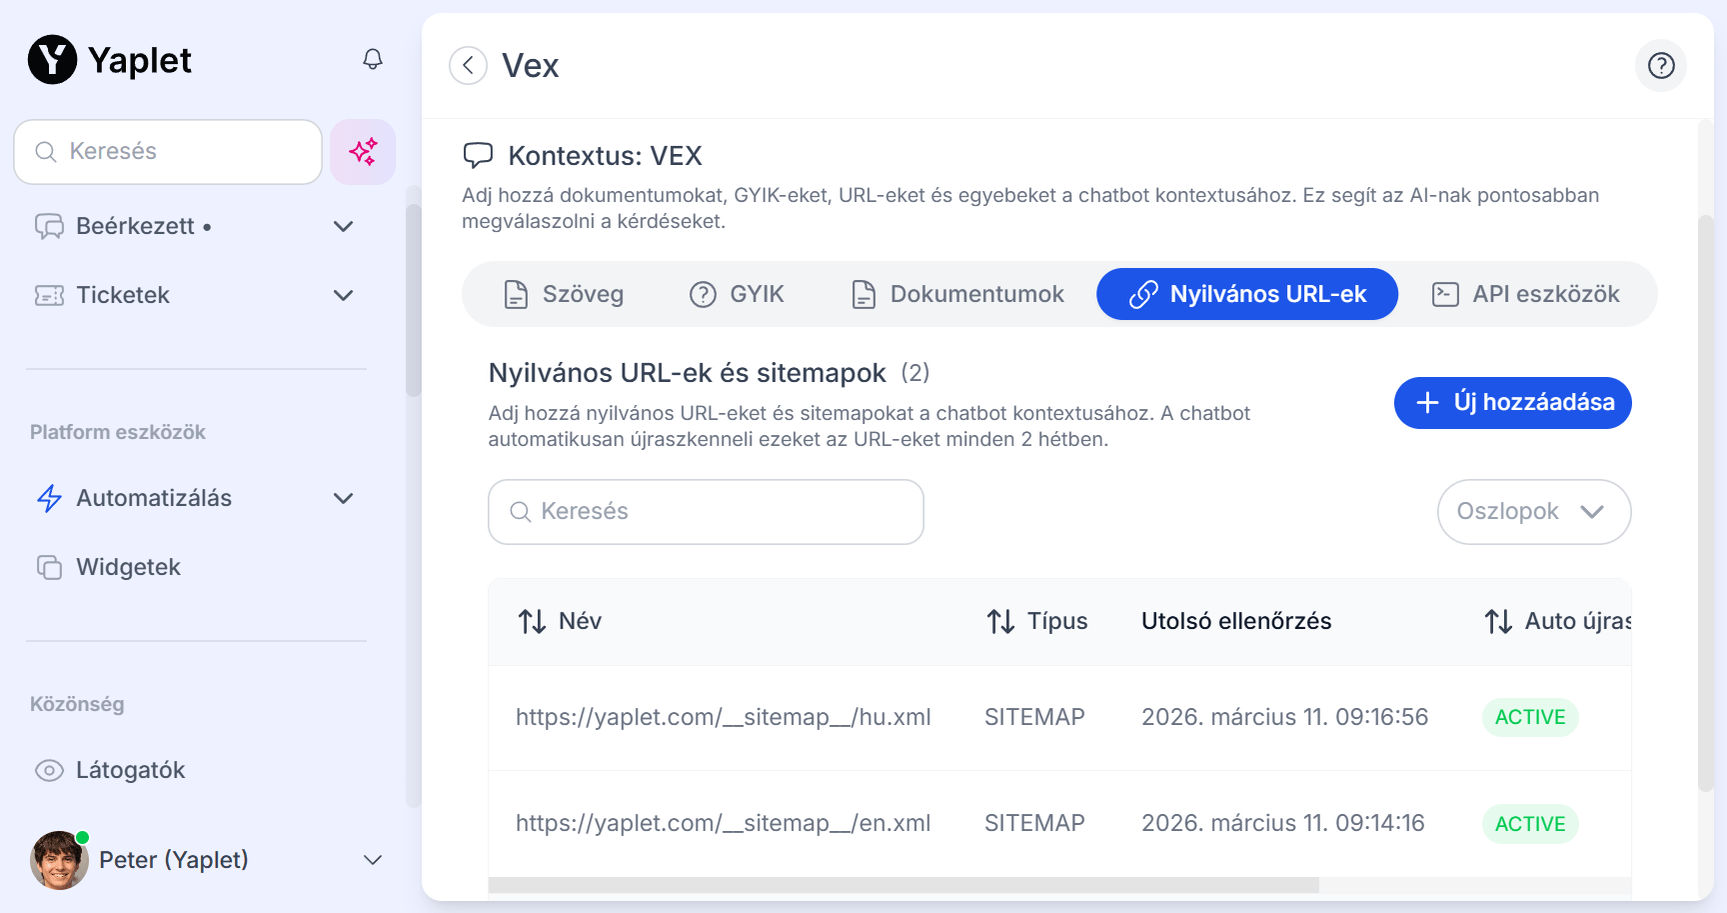1727x913 pixels.
Task: Switch to the GYIK tab
Action: click(737, 294)
